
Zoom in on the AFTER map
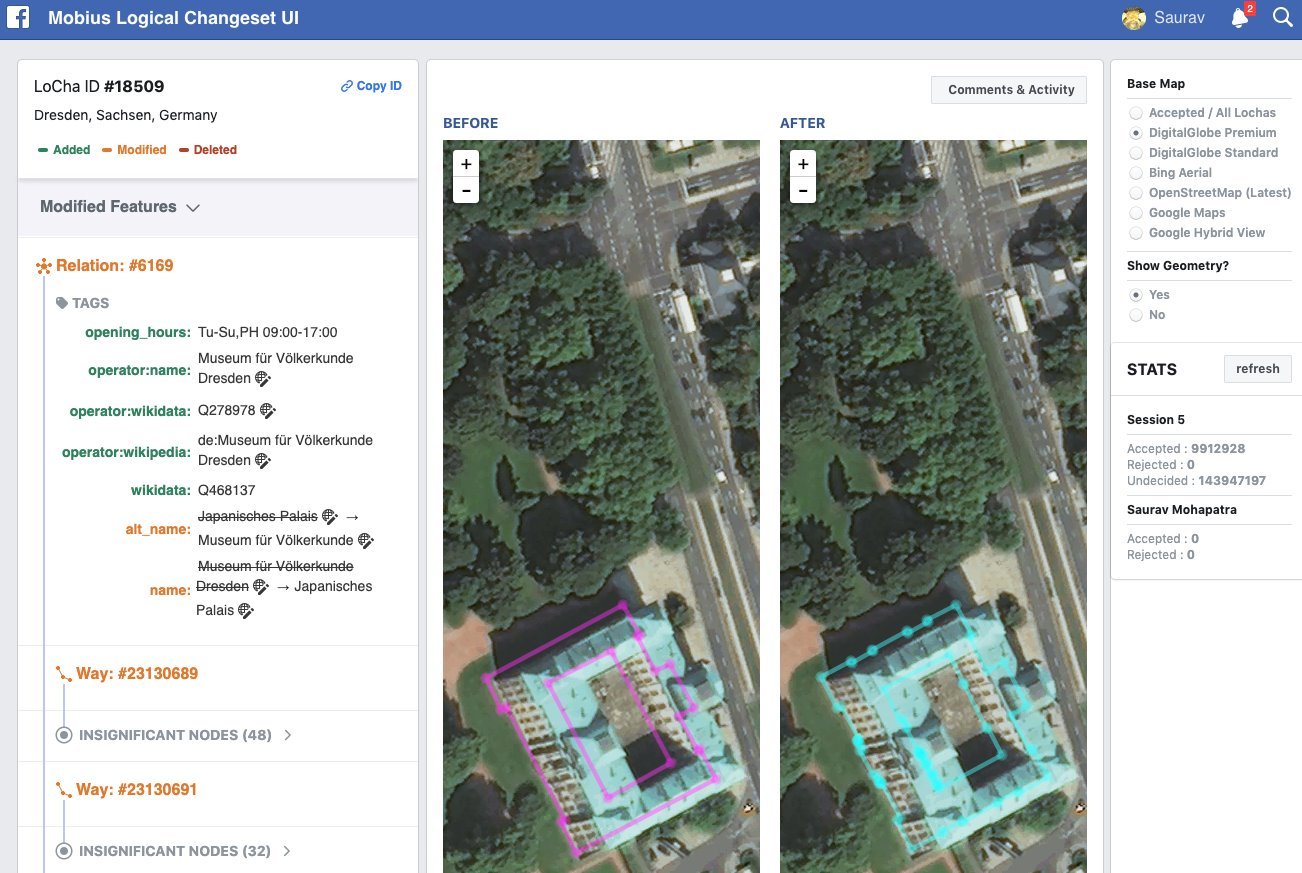coord(802,164)
